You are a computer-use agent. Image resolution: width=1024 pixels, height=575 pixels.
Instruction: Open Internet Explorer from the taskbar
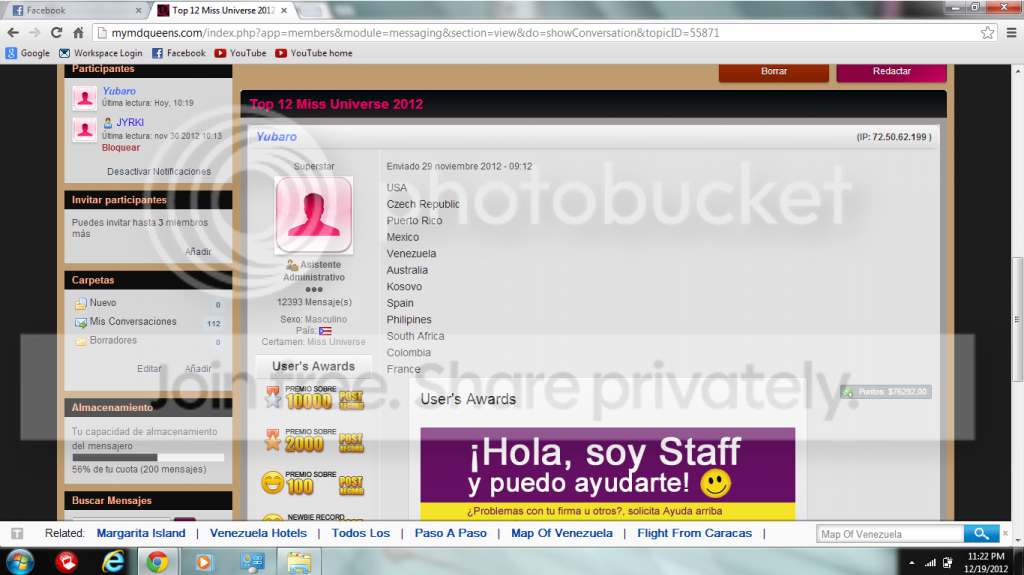click(x=113, y=561)
